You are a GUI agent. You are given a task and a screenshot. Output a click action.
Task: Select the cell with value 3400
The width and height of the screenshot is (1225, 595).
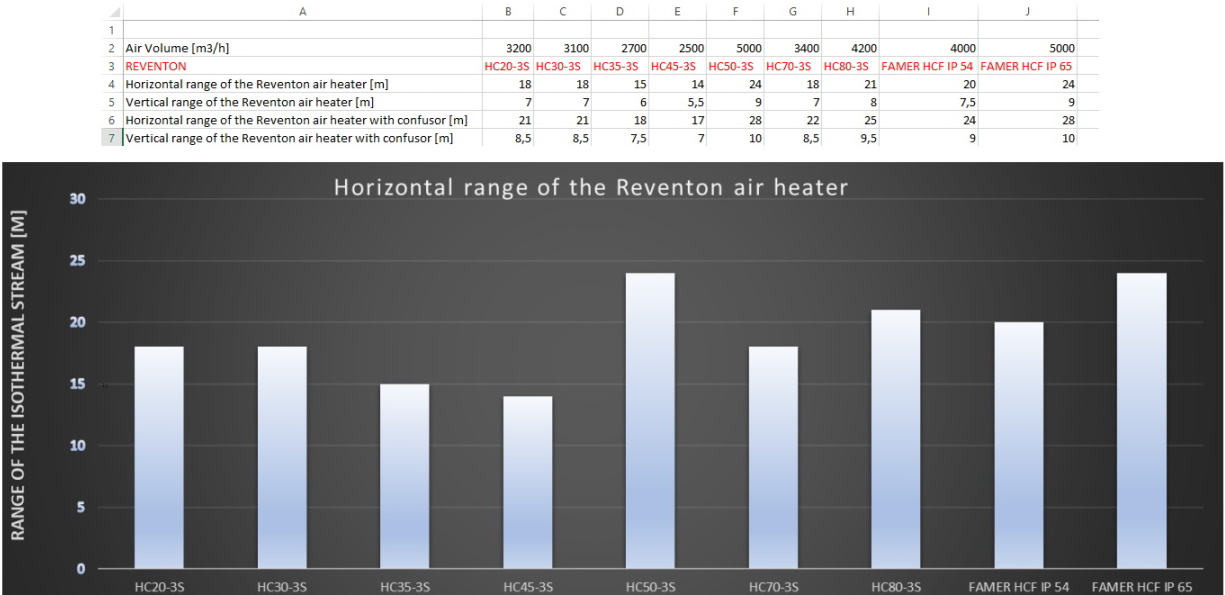click(792, 48)
